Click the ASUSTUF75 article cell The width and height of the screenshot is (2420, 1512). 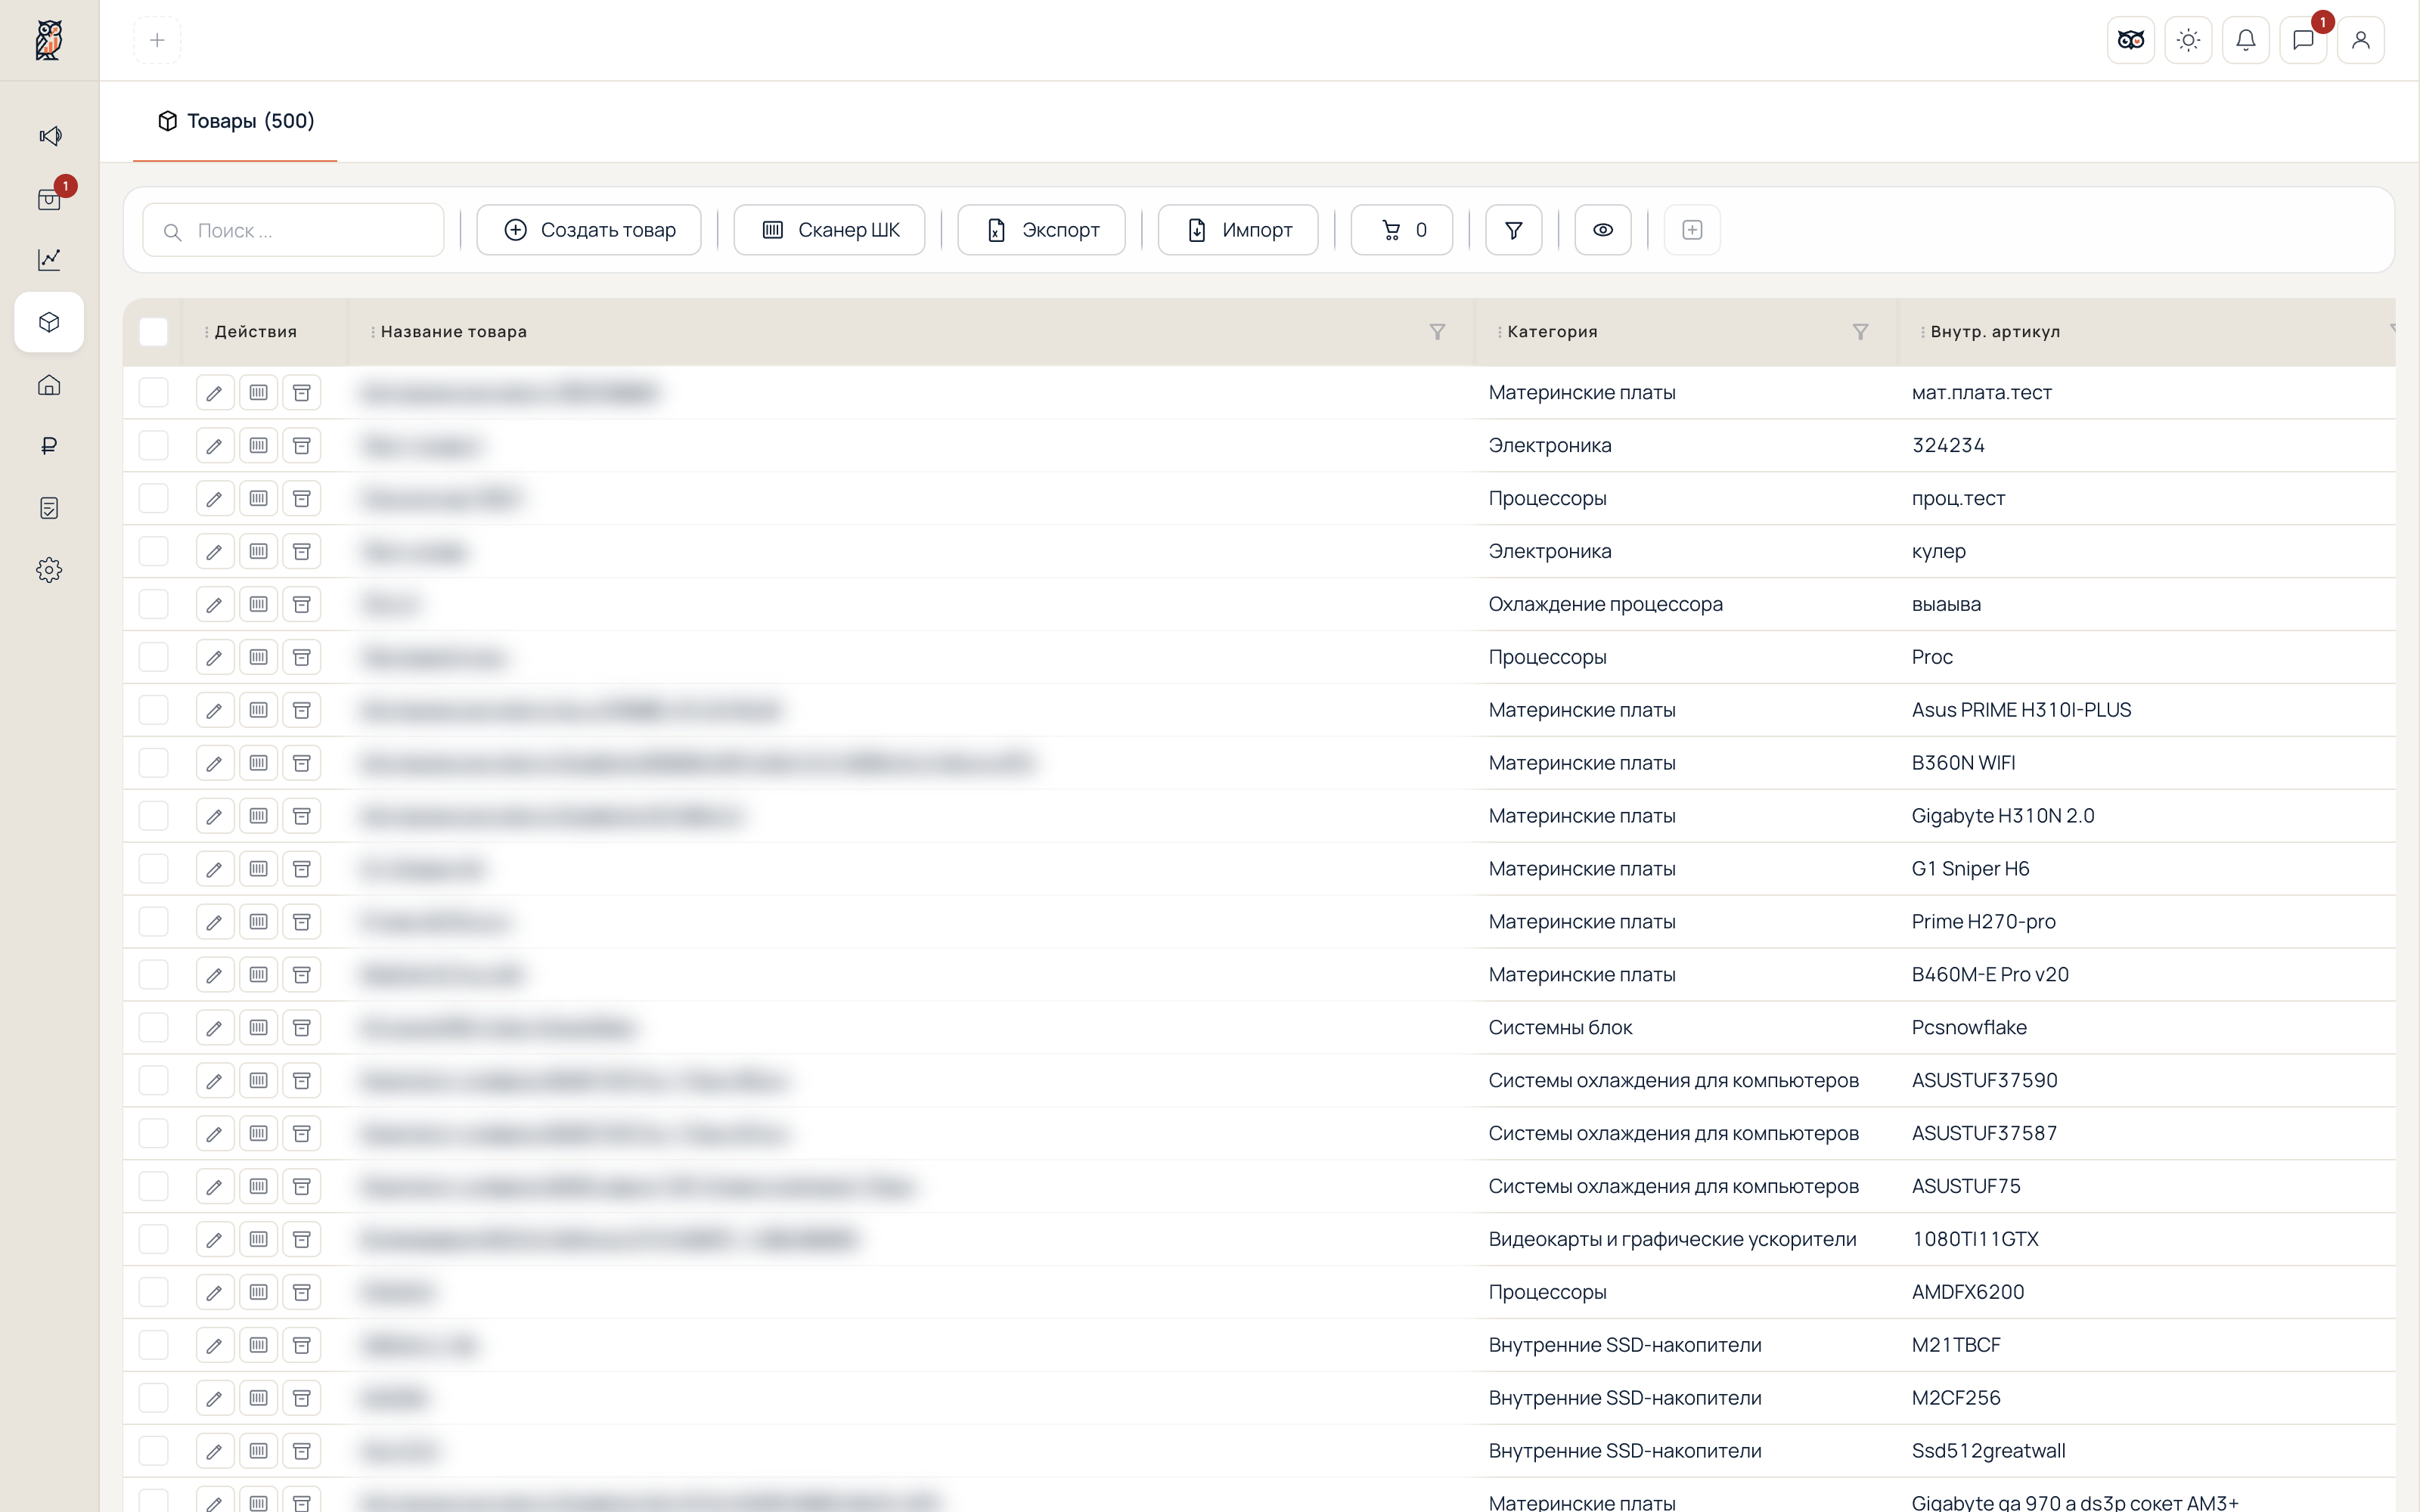[1966, 1186]
